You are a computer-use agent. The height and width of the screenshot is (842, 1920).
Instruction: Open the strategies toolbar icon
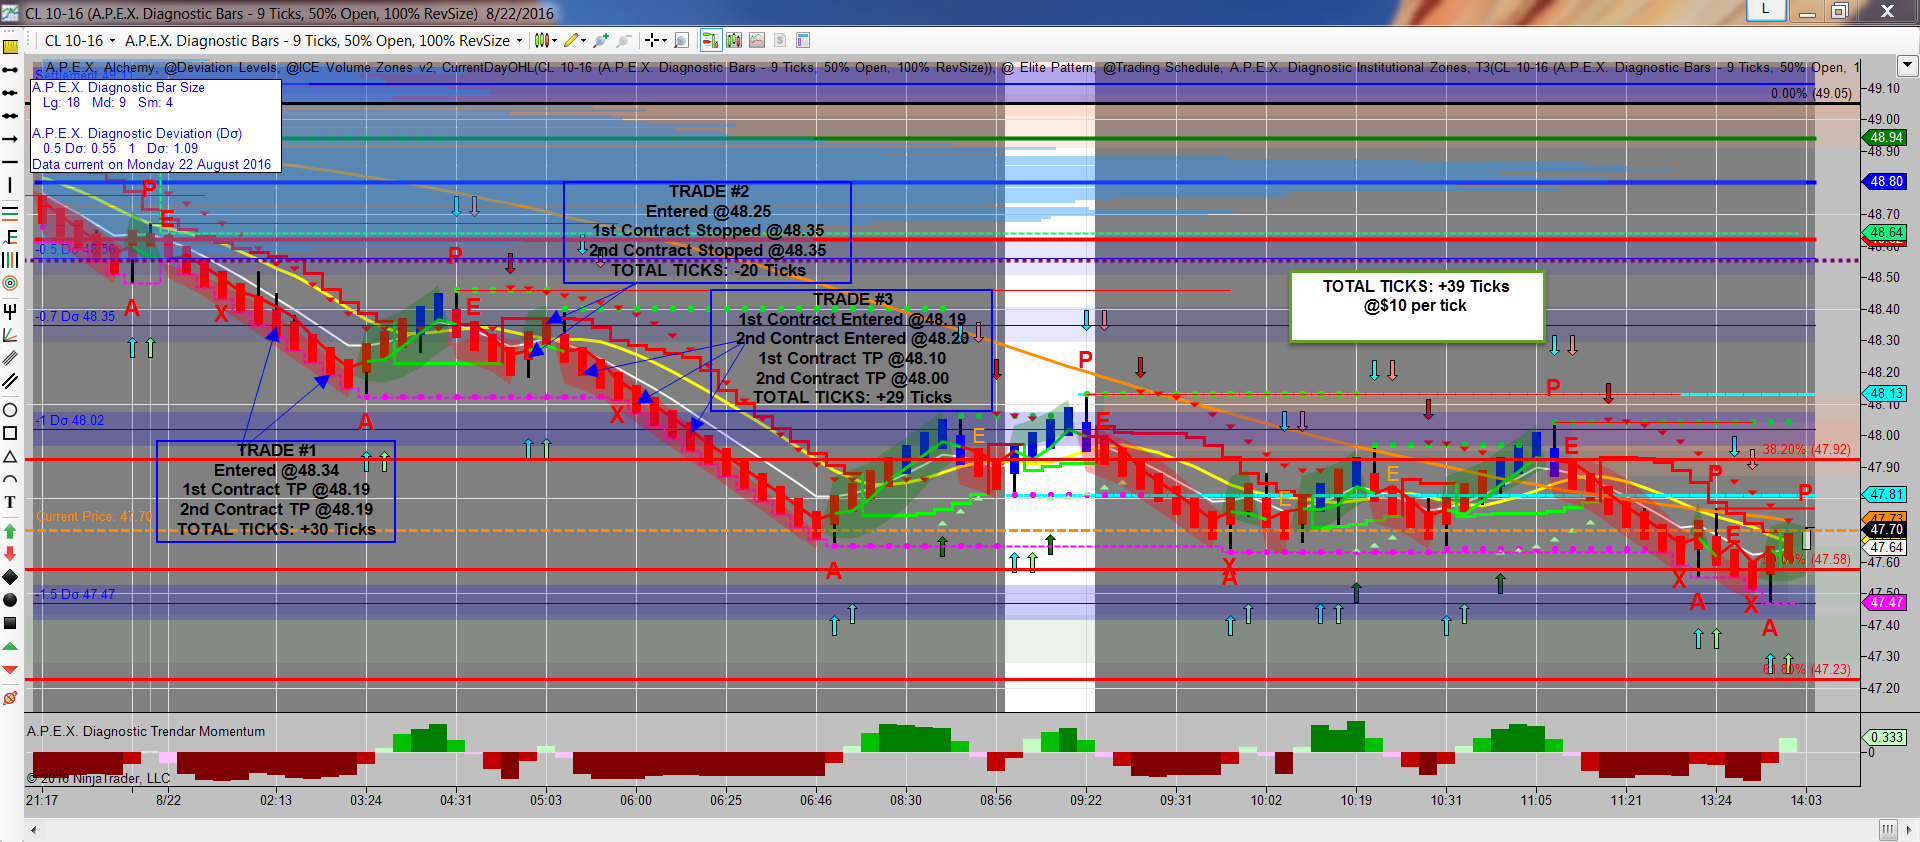757,40
